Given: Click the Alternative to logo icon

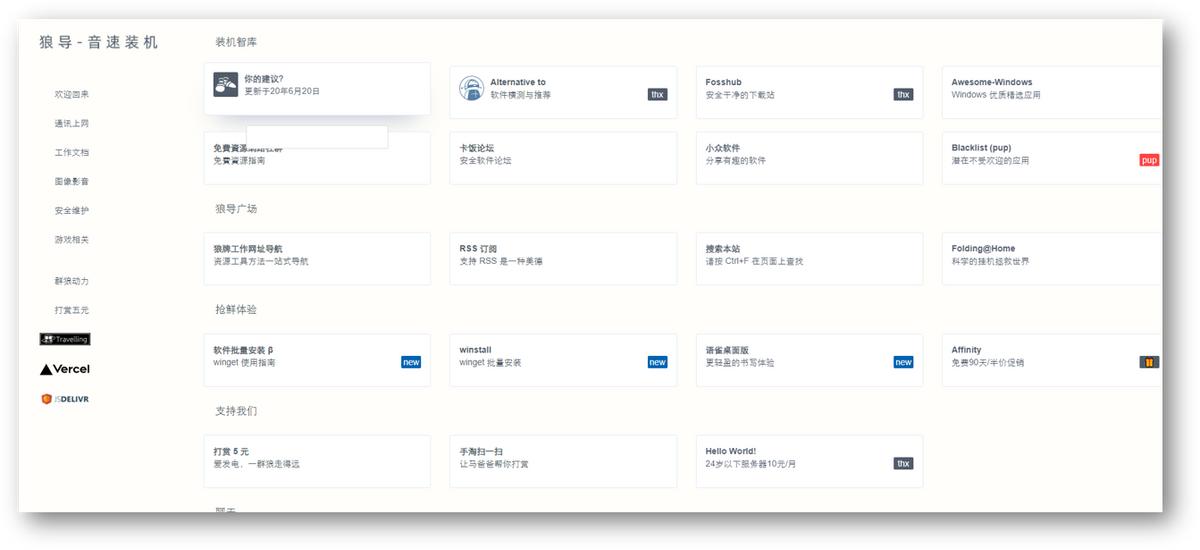Looking at the screenshot, I should 472,88.
